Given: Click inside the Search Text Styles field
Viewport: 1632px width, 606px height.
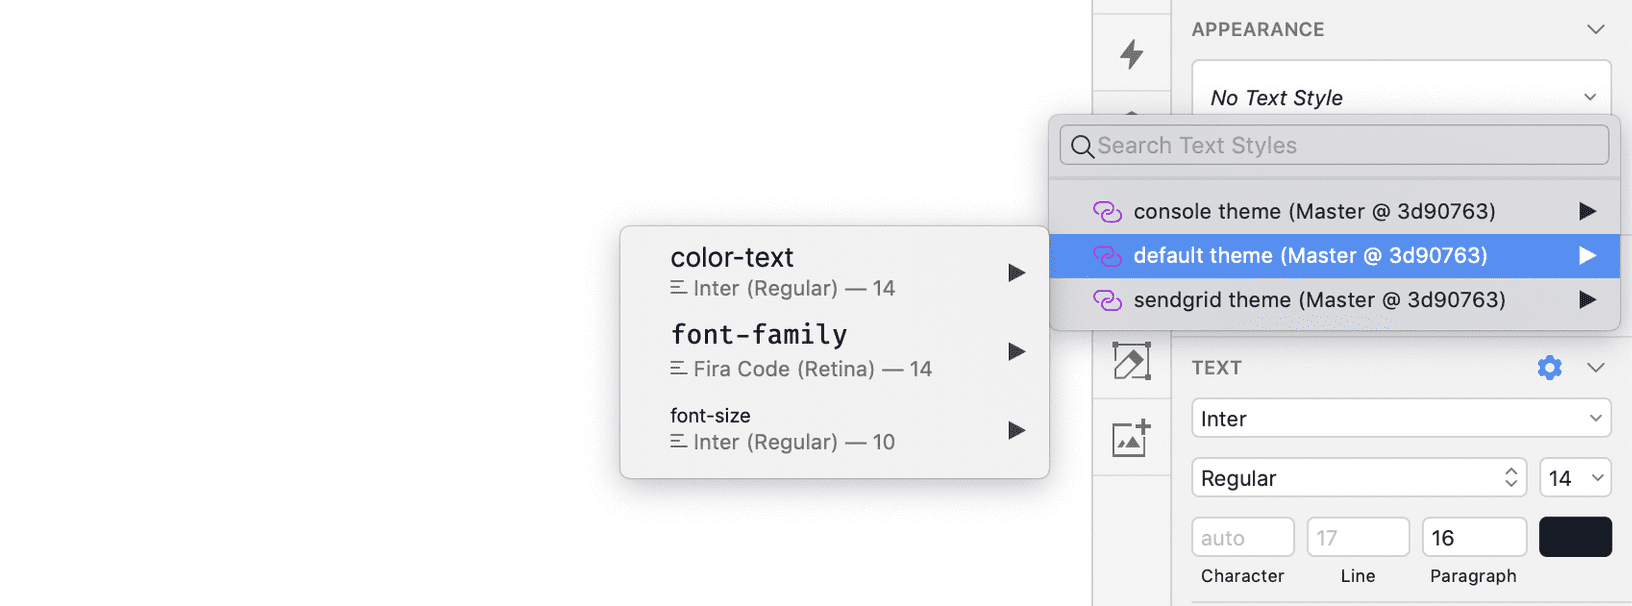Looking at the screenshot, I should [x=1300, y=146].
